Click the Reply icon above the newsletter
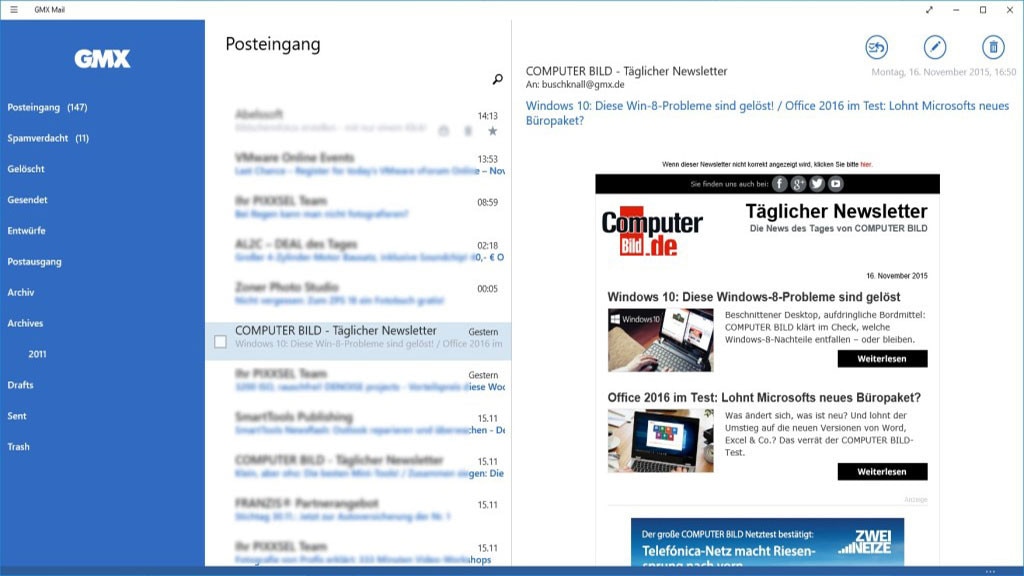This screenshot has height=576, width=1024. coord(876,47)
